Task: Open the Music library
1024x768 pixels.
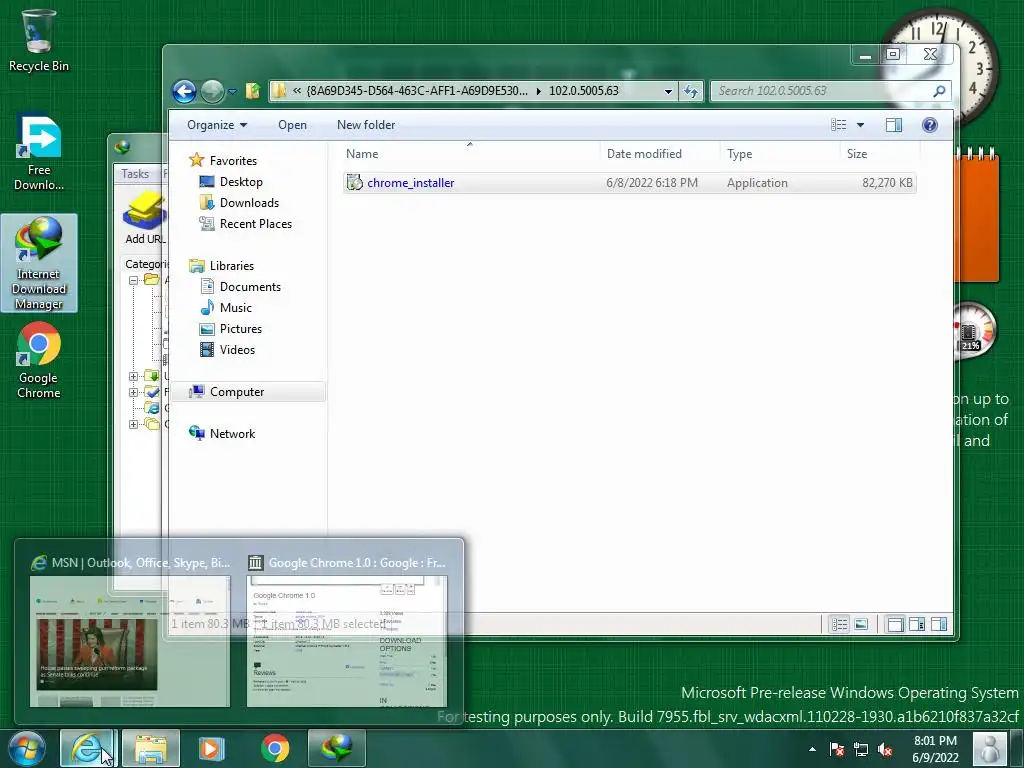Action: coord(235,308)
